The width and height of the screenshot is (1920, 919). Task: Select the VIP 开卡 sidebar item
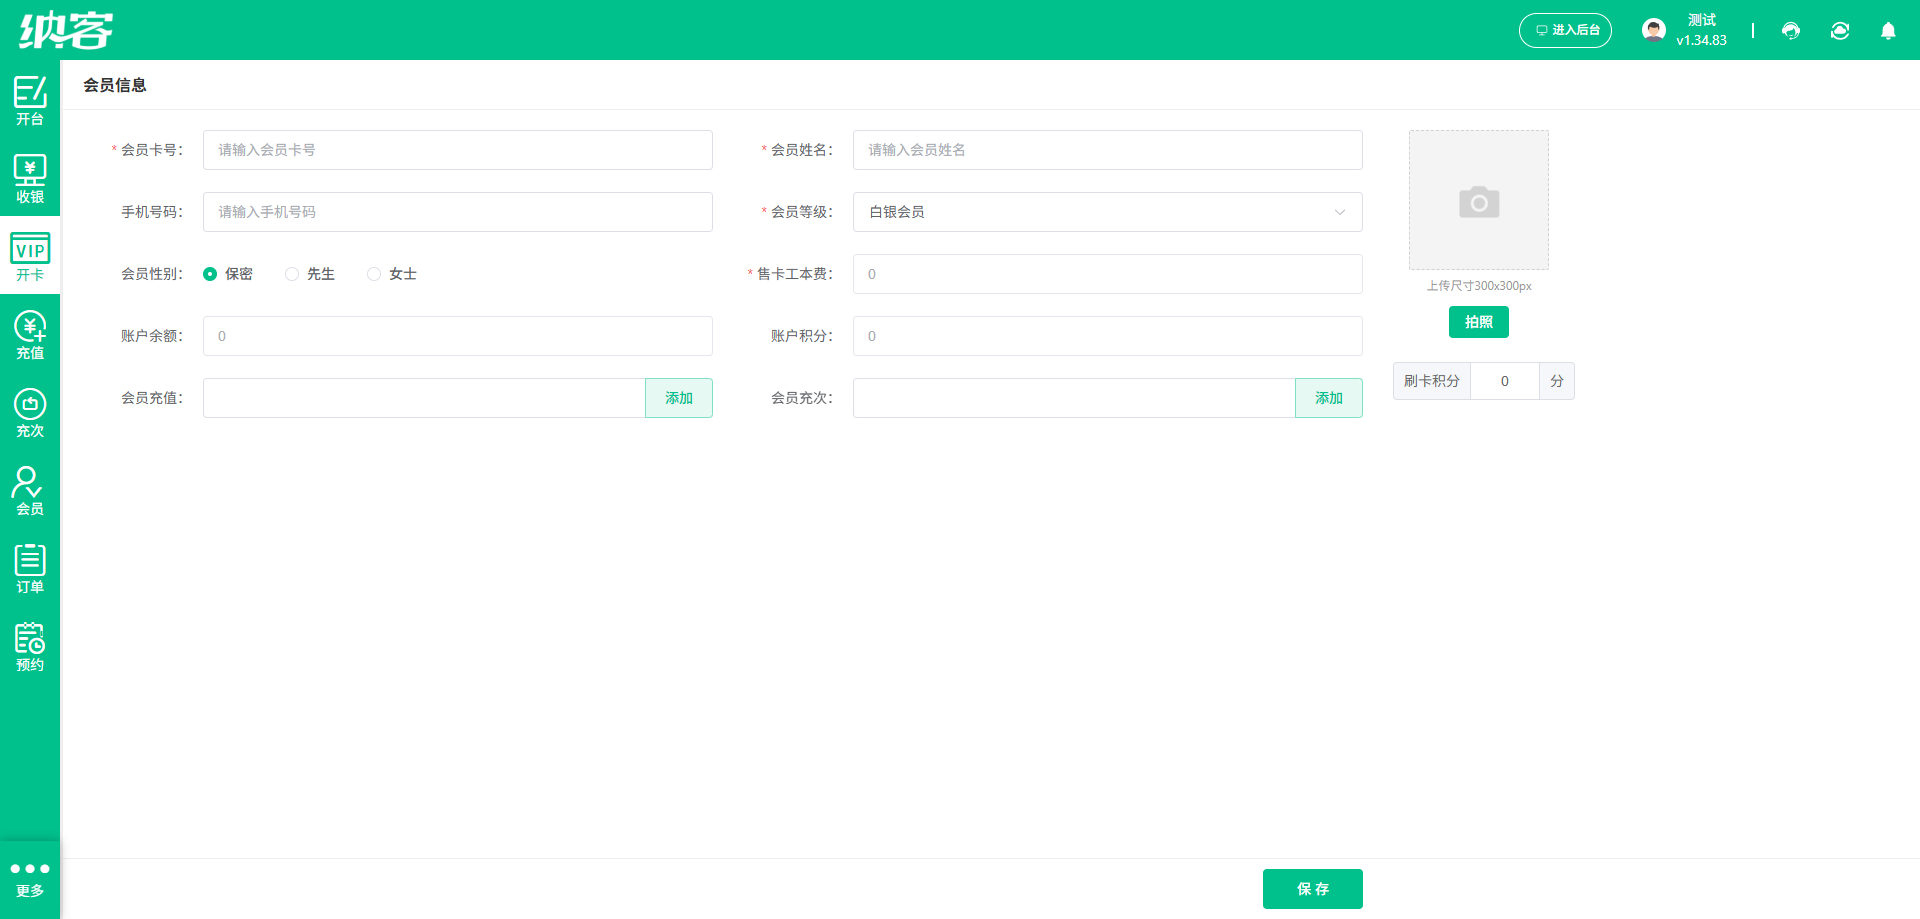(30, 256)
